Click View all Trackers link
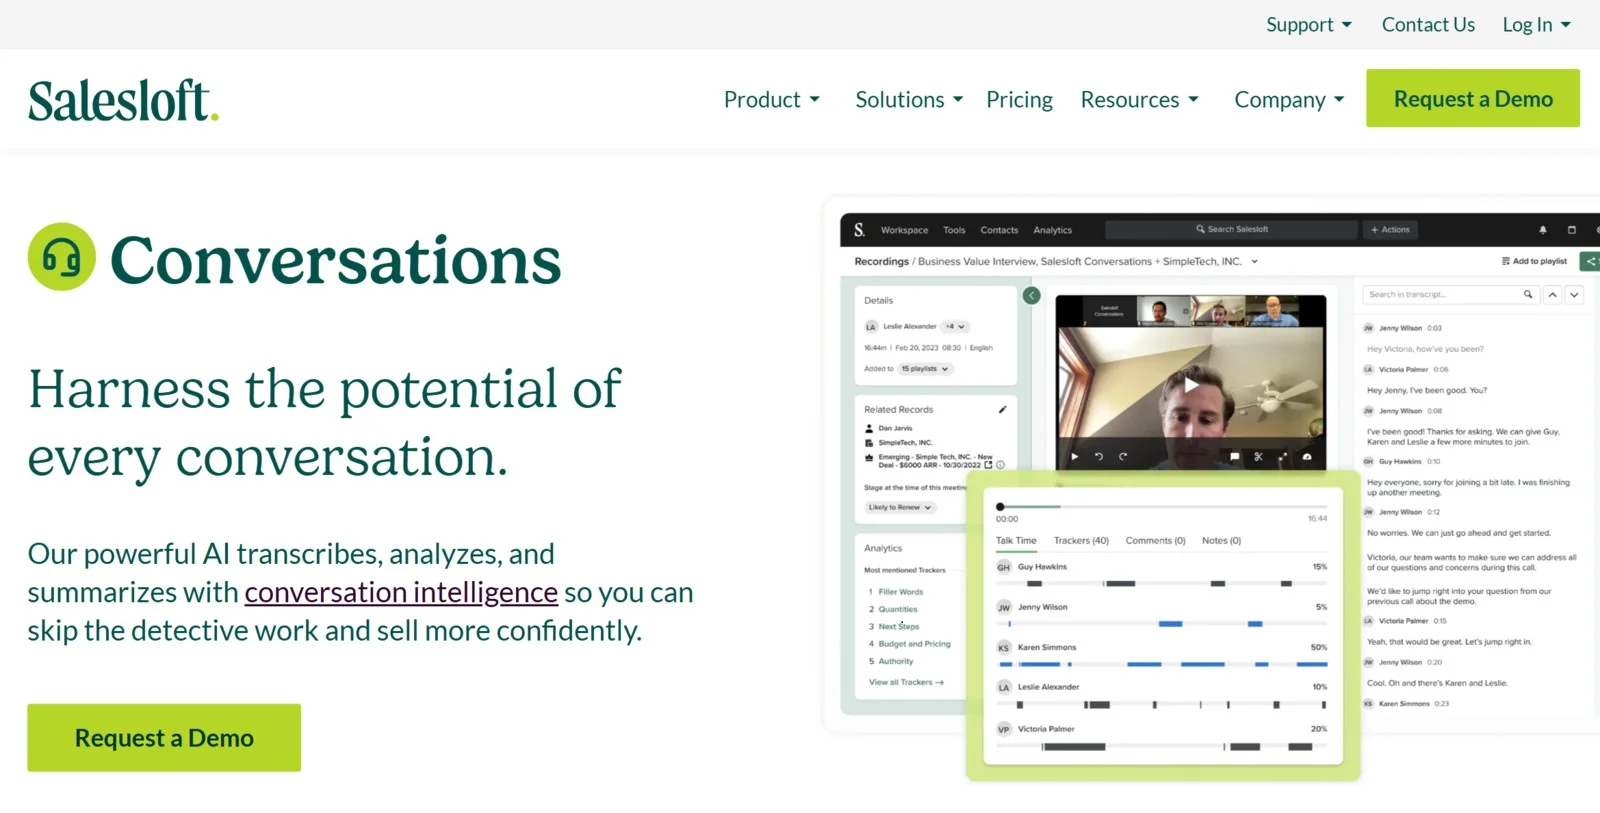1600x813 pixels. pyautogui.click(x=906, y=682)
